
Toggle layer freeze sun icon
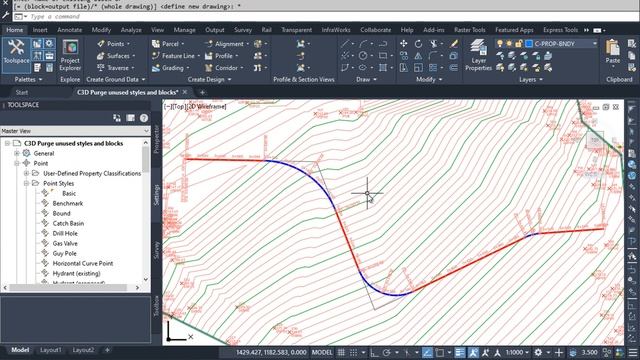(x=509, y=44)
